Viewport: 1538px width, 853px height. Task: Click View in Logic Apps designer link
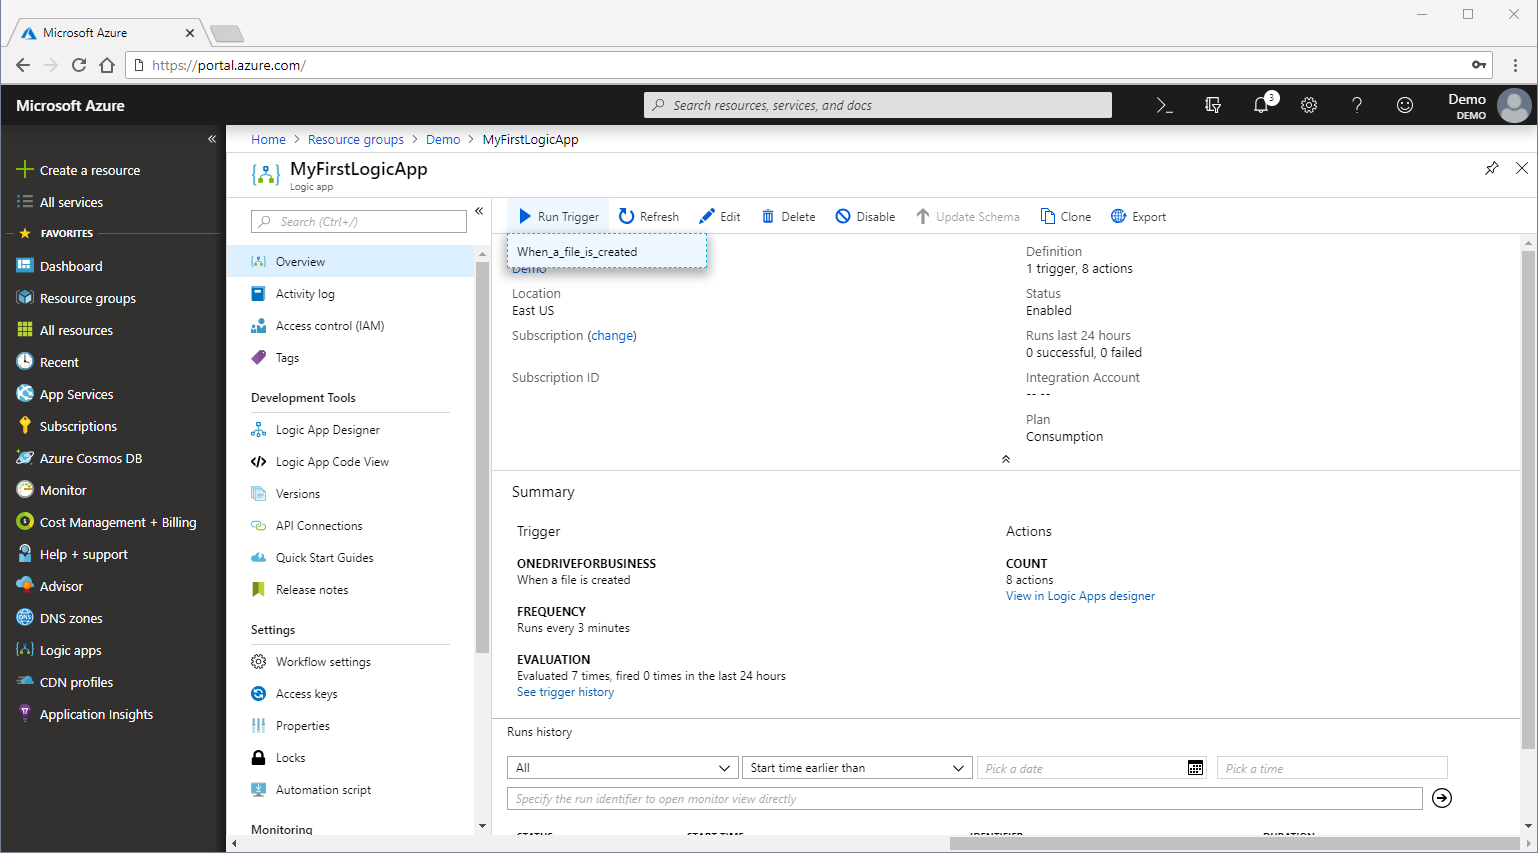coord(1080,596)
